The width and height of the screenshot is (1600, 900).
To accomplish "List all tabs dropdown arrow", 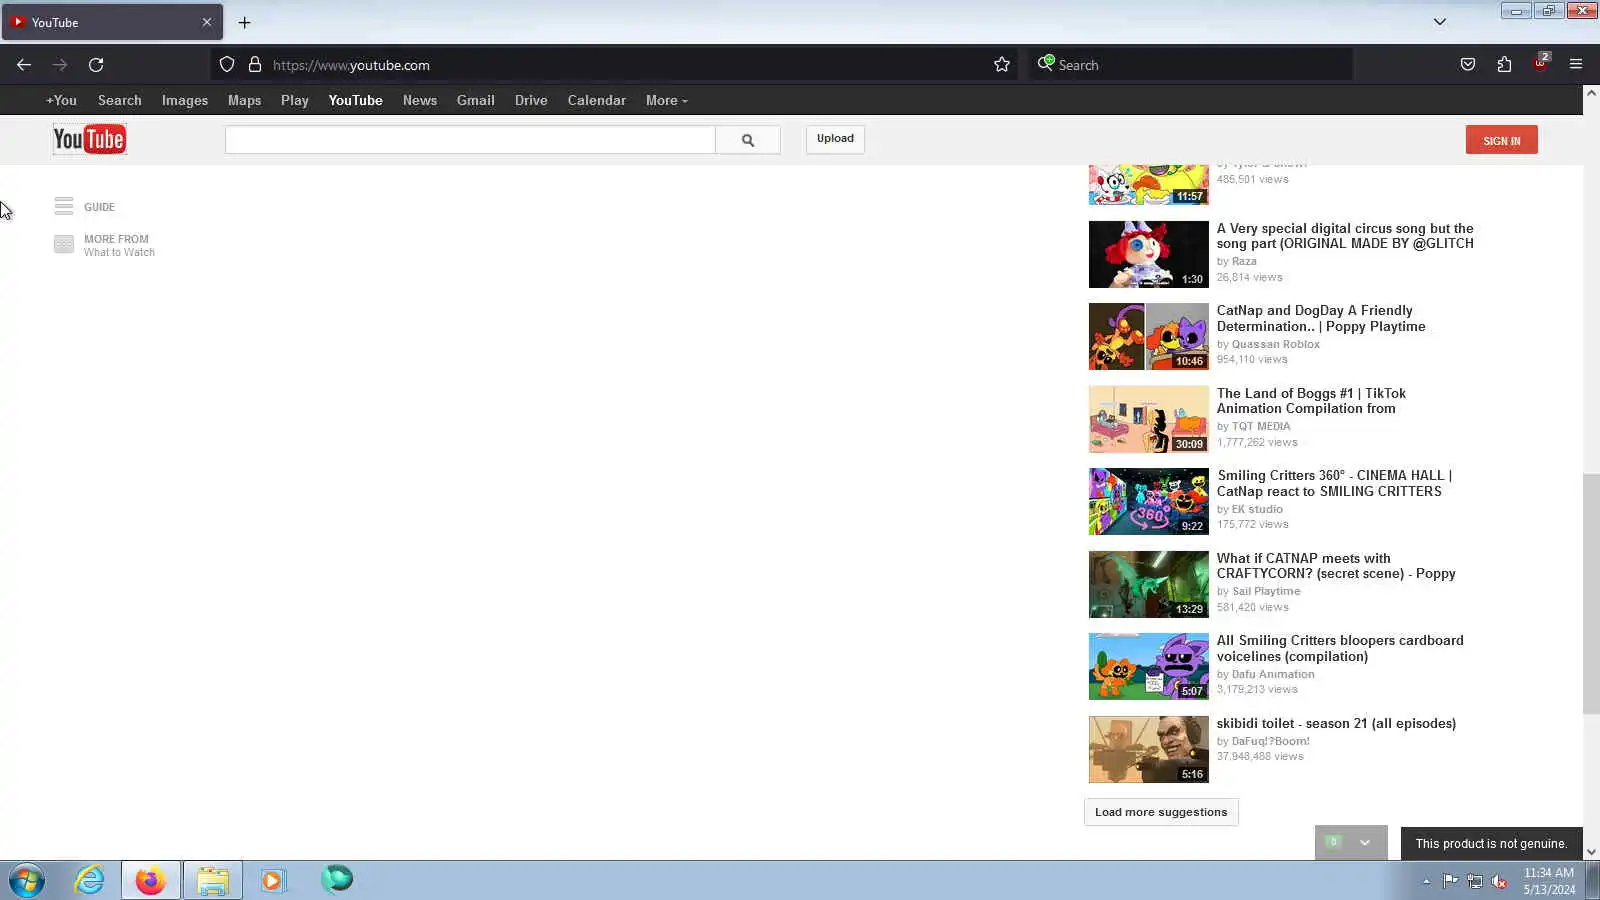I will (x=1440, y=22).
